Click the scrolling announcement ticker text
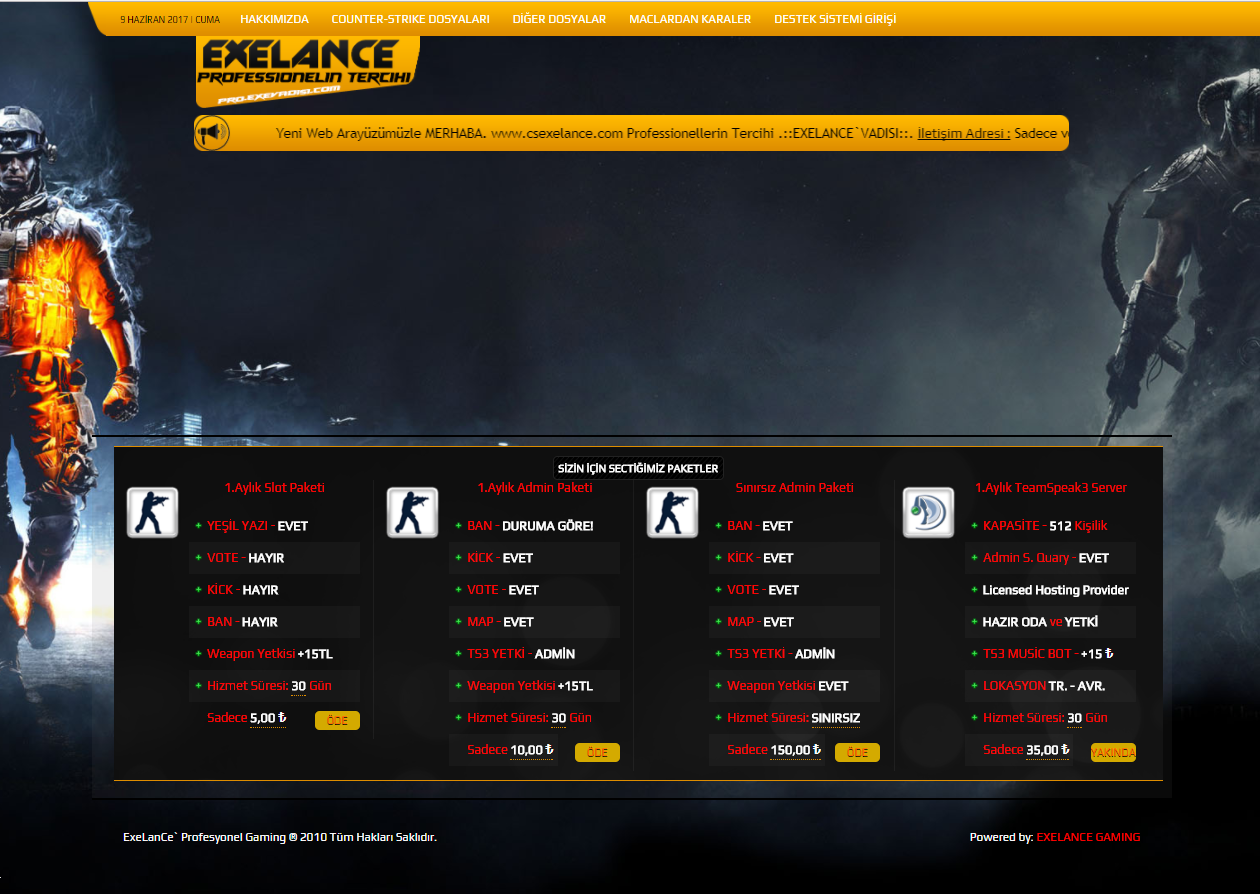 click(x=672, y=133)
